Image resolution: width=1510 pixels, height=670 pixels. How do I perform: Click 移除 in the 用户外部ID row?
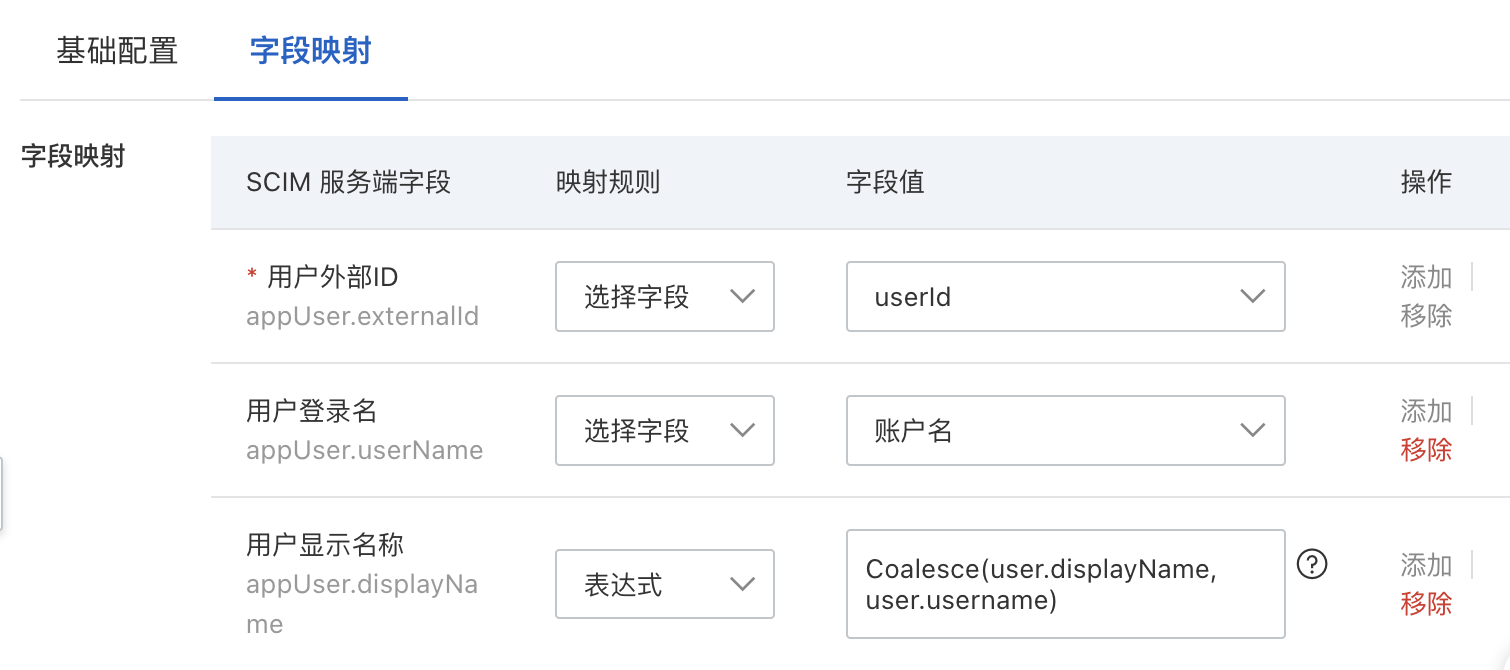(1425, 316)
